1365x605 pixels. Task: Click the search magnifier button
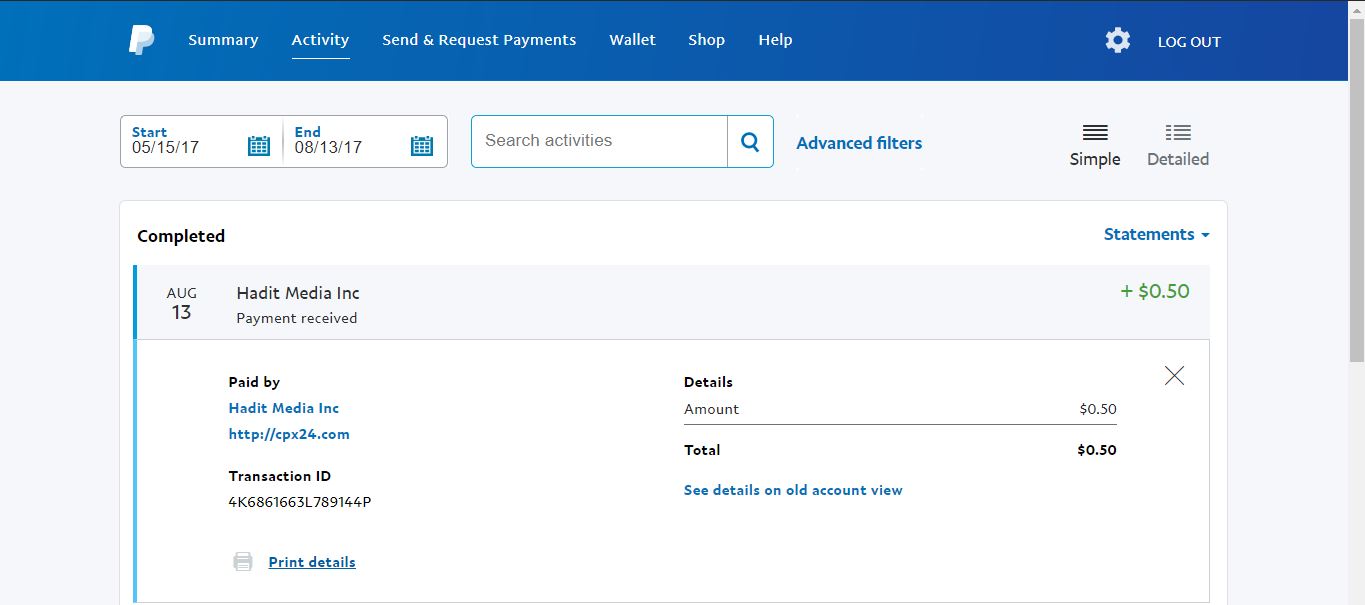coord(750,141)
